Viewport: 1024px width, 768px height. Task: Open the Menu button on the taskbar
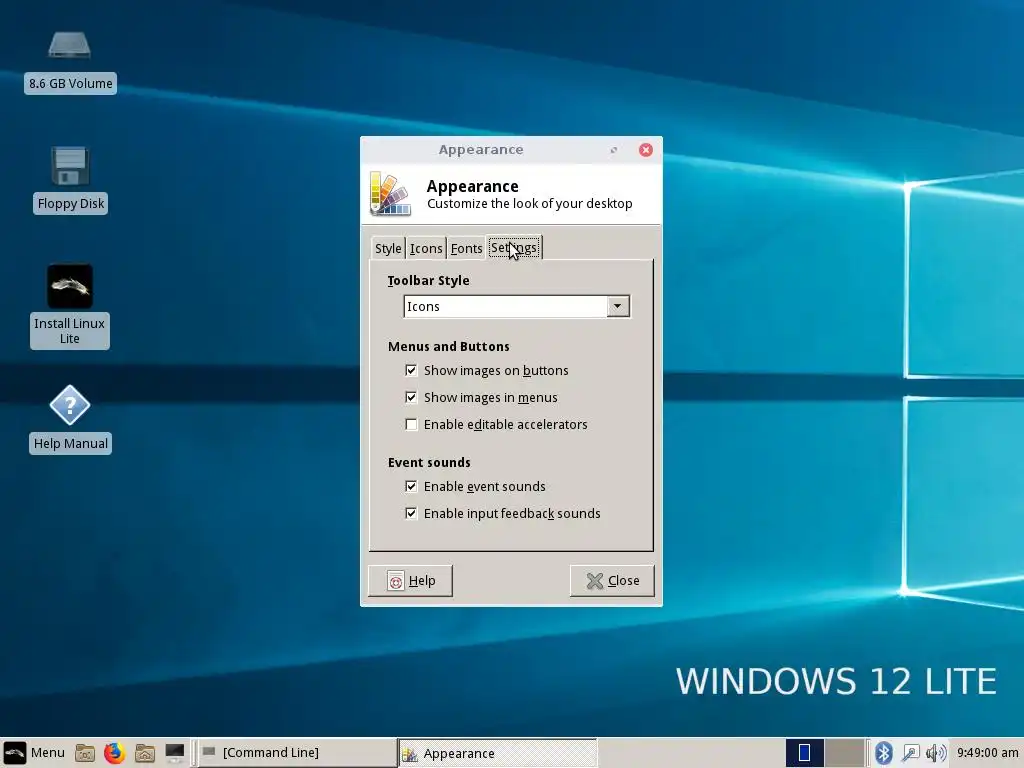pos(34,752)
